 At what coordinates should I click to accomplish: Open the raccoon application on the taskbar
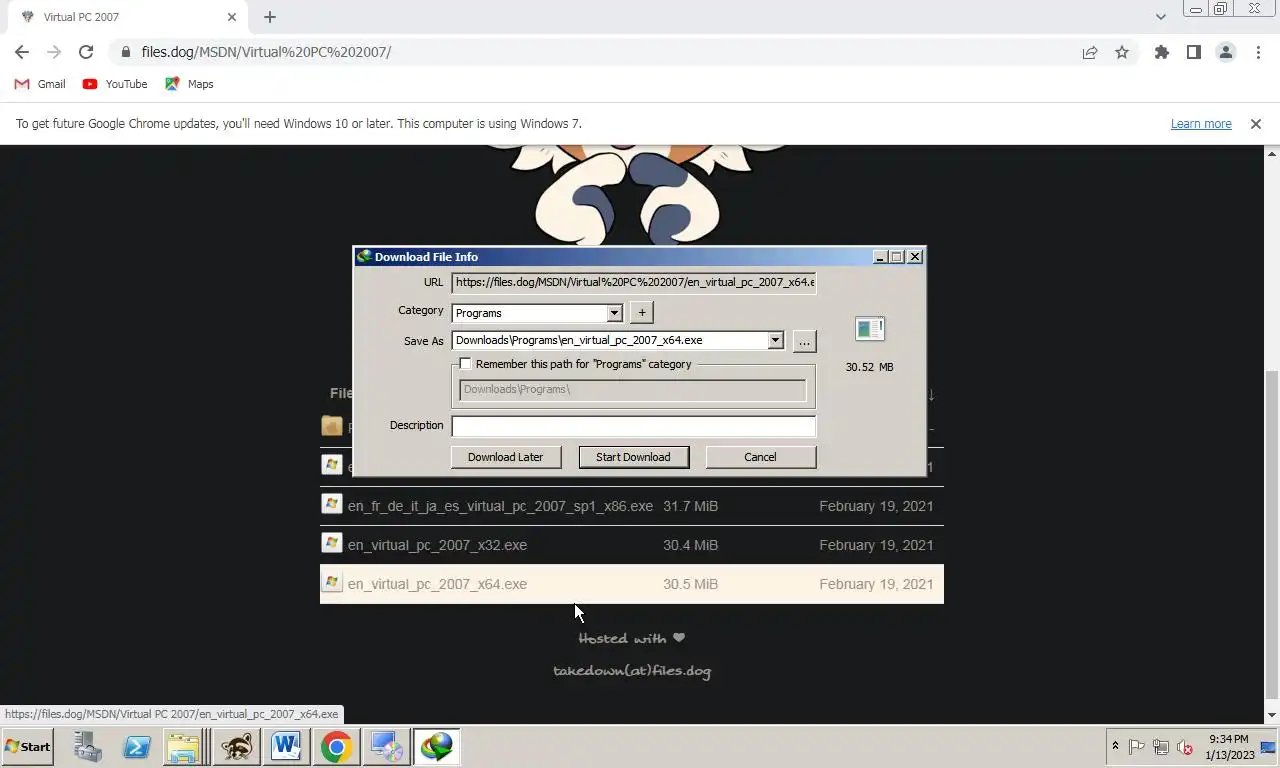237,746
